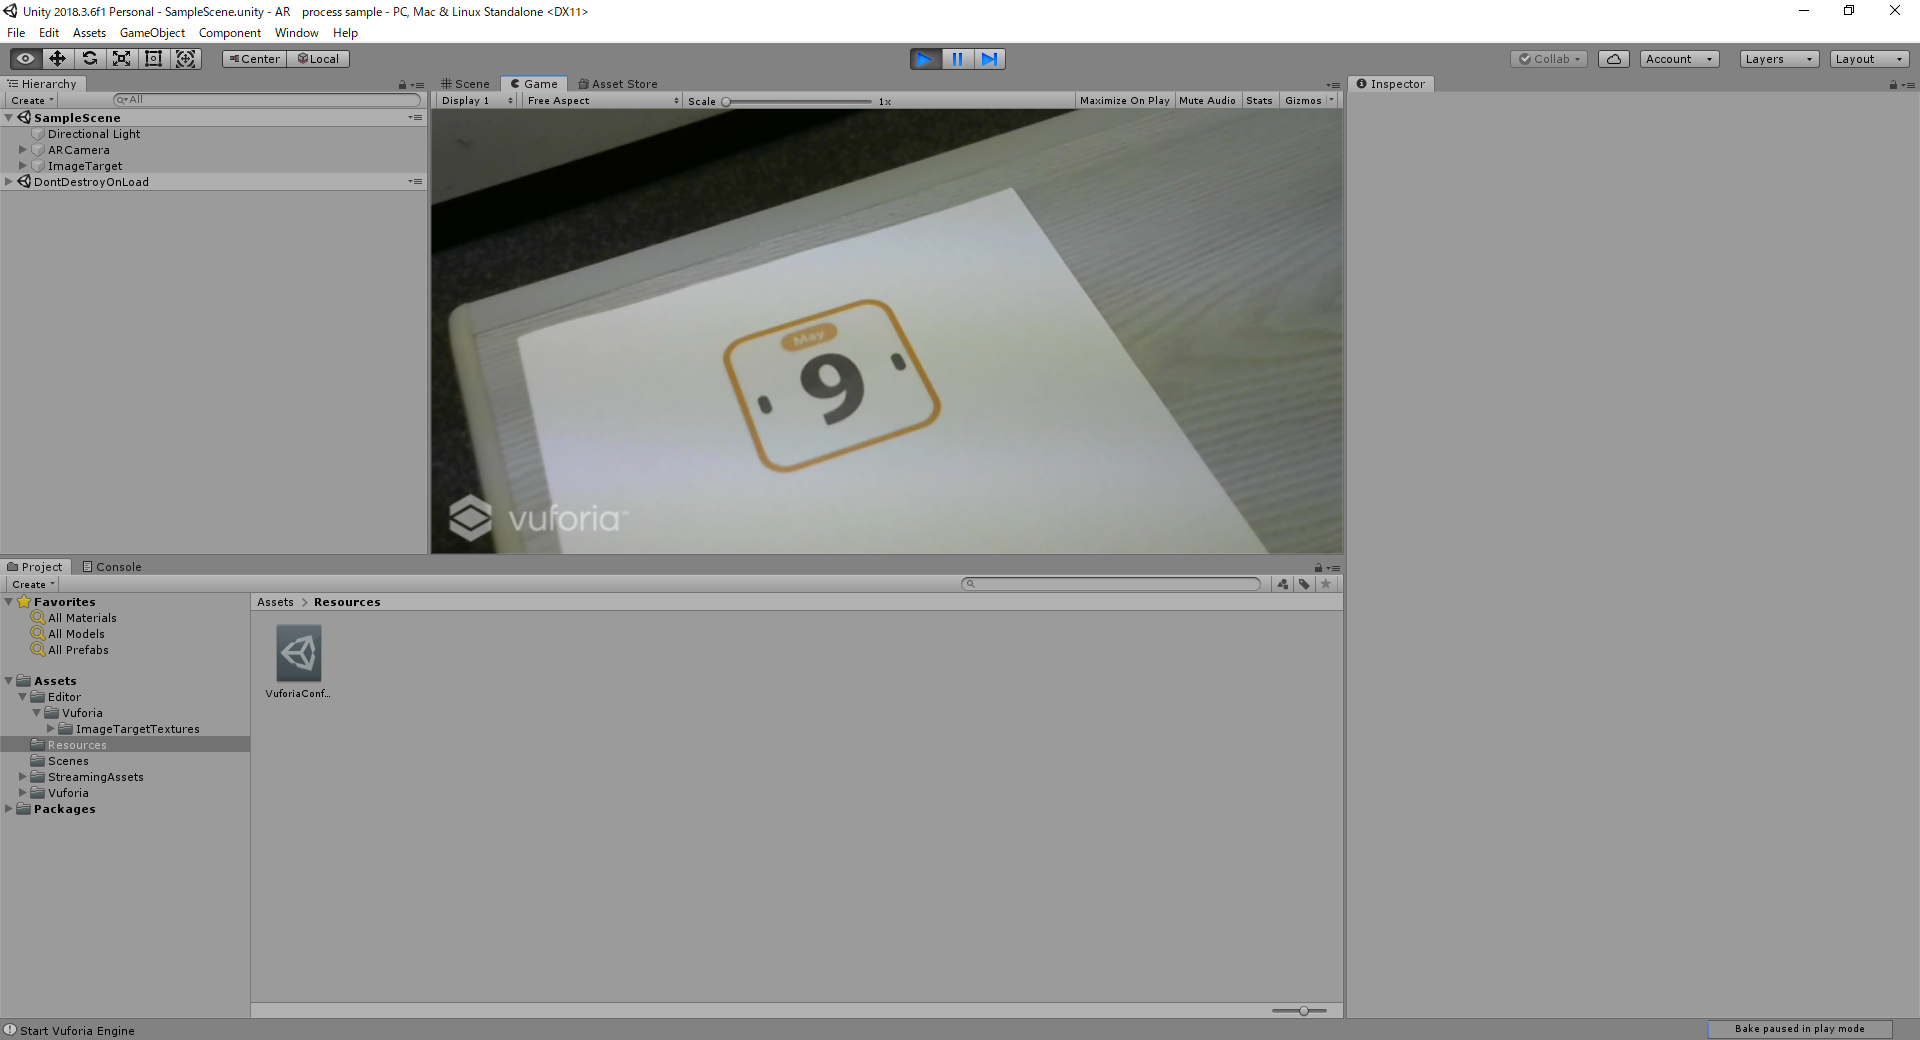The width and height of the screenshot is (1920, 1040).
Task: Toggle Maximize On Play
Action: (1124, 101)
